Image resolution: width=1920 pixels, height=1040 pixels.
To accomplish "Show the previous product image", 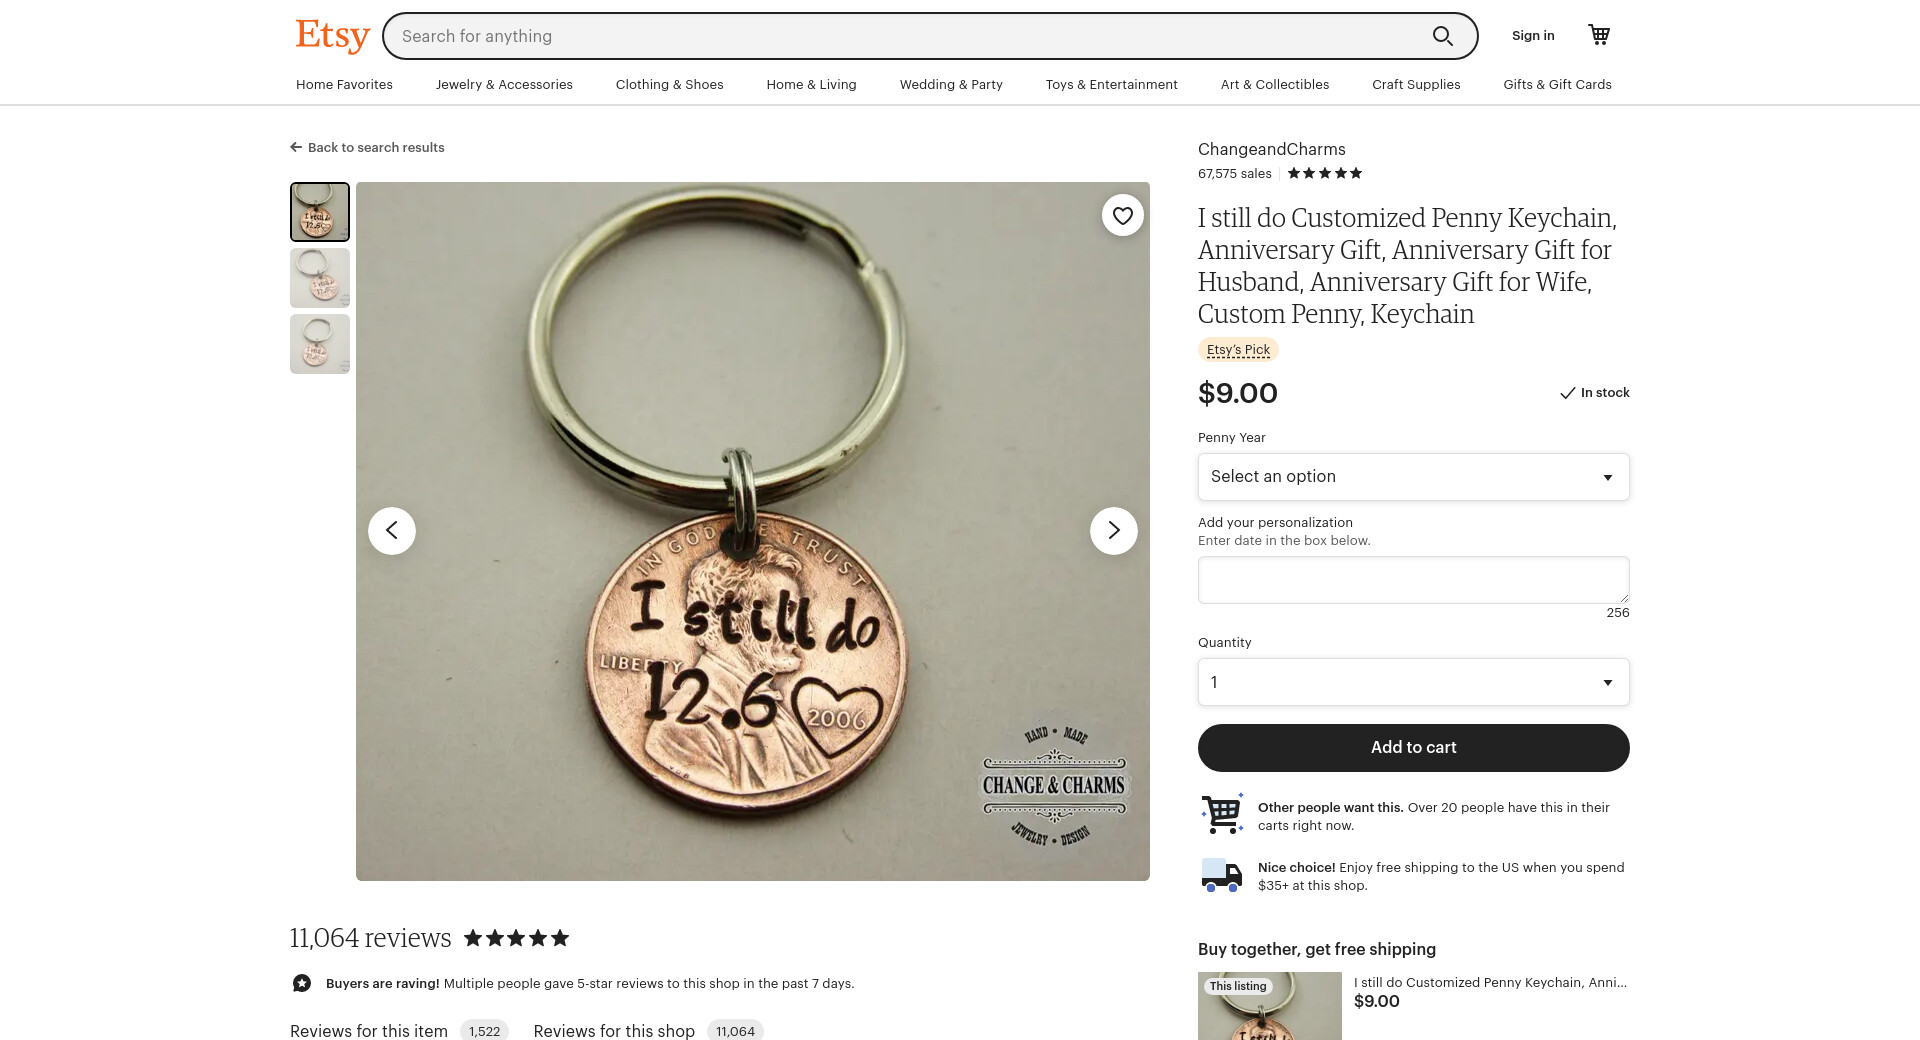I will (x=392, y=530).
